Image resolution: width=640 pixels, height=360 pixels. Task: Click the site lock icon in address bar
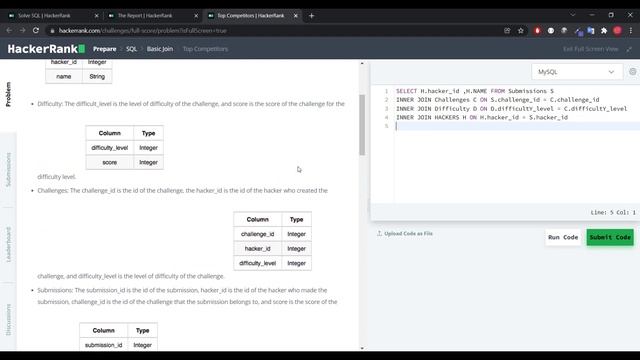[x=52, y=31]
